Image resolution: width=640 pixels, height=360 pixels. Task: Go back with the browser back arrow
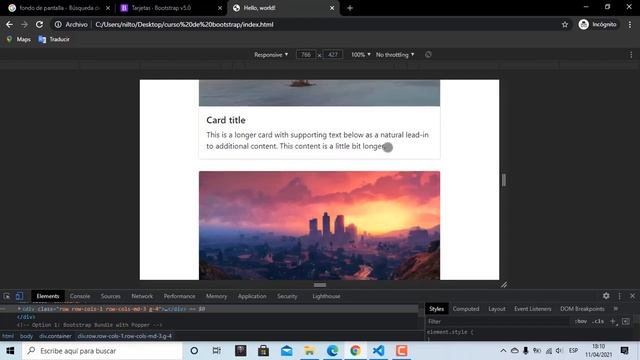coord(9,24)
